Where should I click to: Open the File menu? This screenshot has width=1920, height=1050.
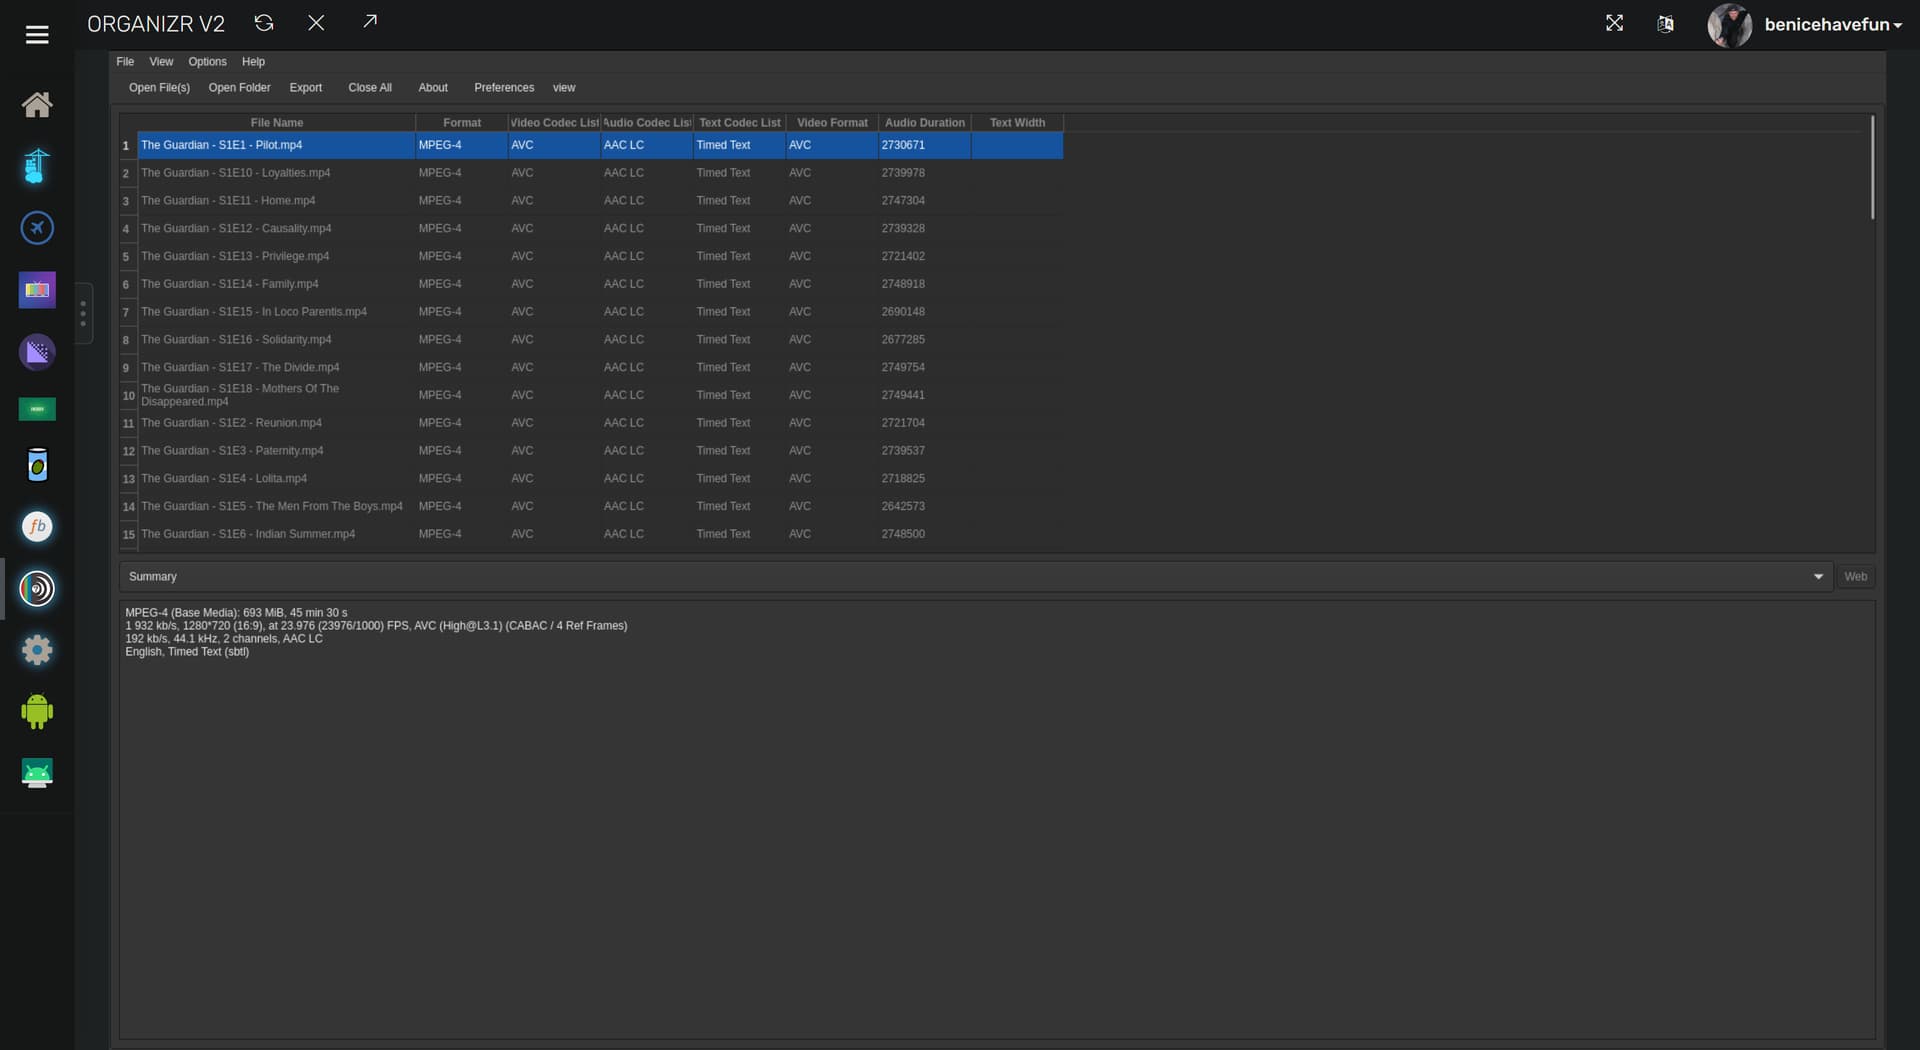[x=125, y=62]
